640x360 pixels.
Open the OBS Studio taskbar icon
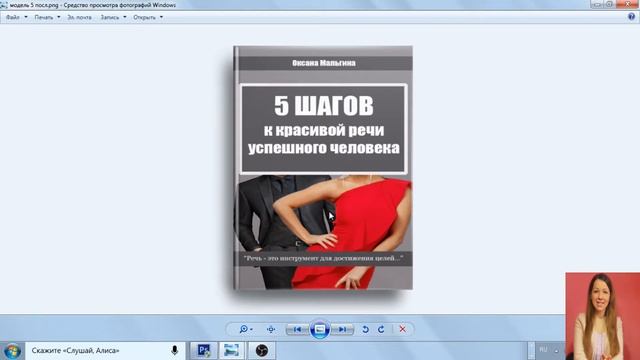pyautogui.click(x=262, y=351)
